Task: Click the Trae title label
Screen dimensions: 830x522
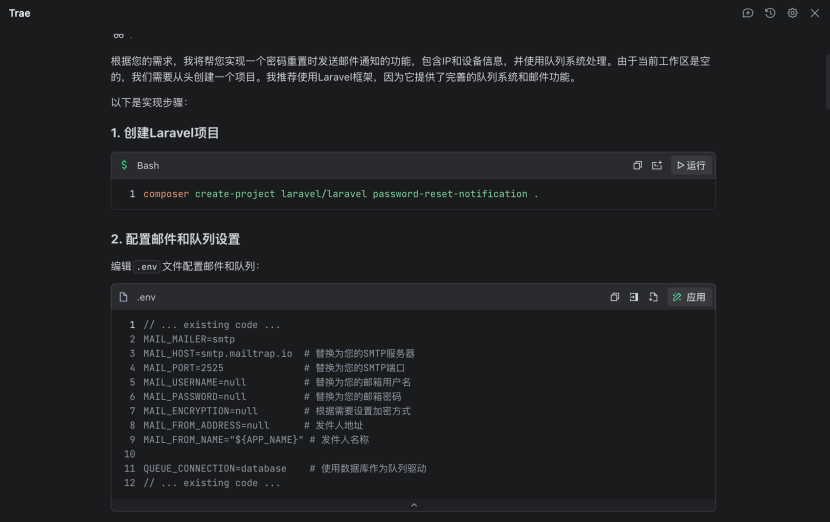Action: [20, 13]
